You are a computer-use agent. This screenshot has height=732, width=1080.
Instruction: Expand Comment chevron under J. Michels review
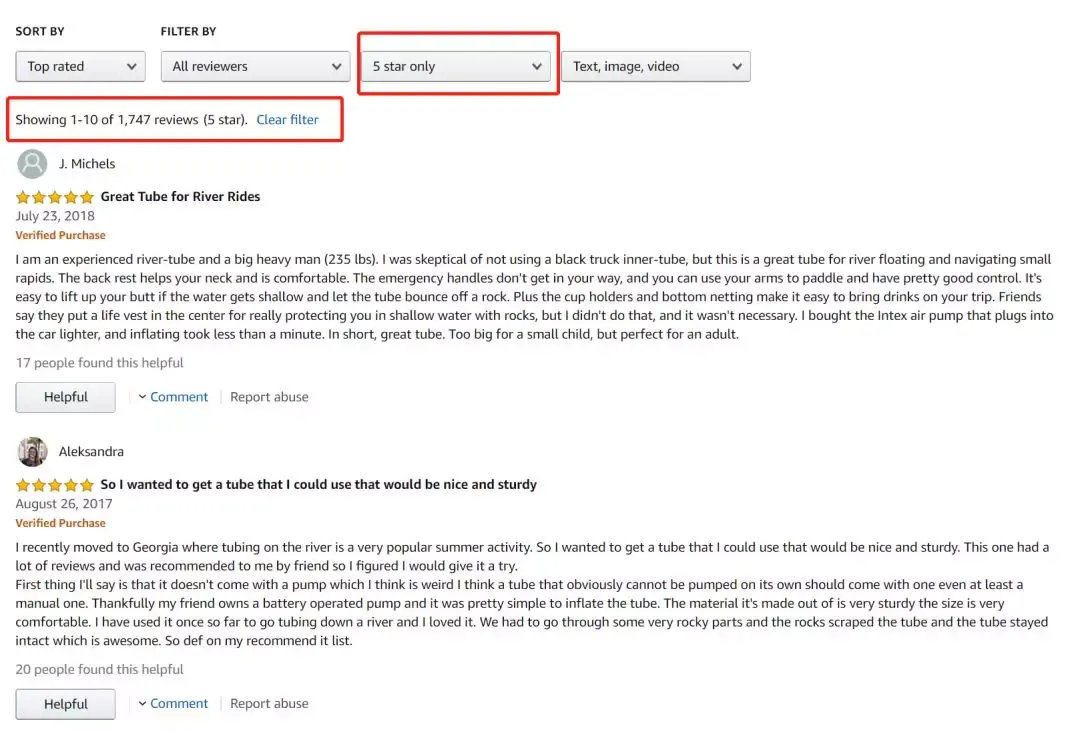pos(142,397)
